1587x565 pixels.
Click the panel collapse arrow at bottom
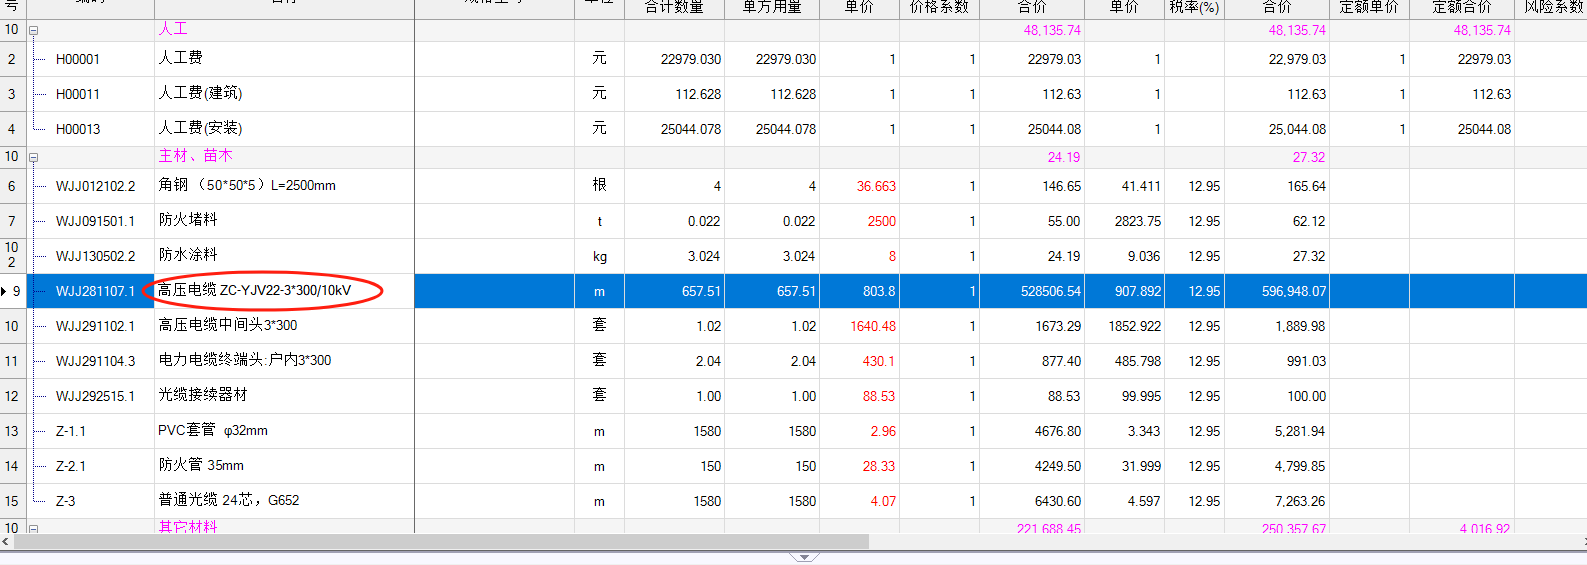[803, 557]
